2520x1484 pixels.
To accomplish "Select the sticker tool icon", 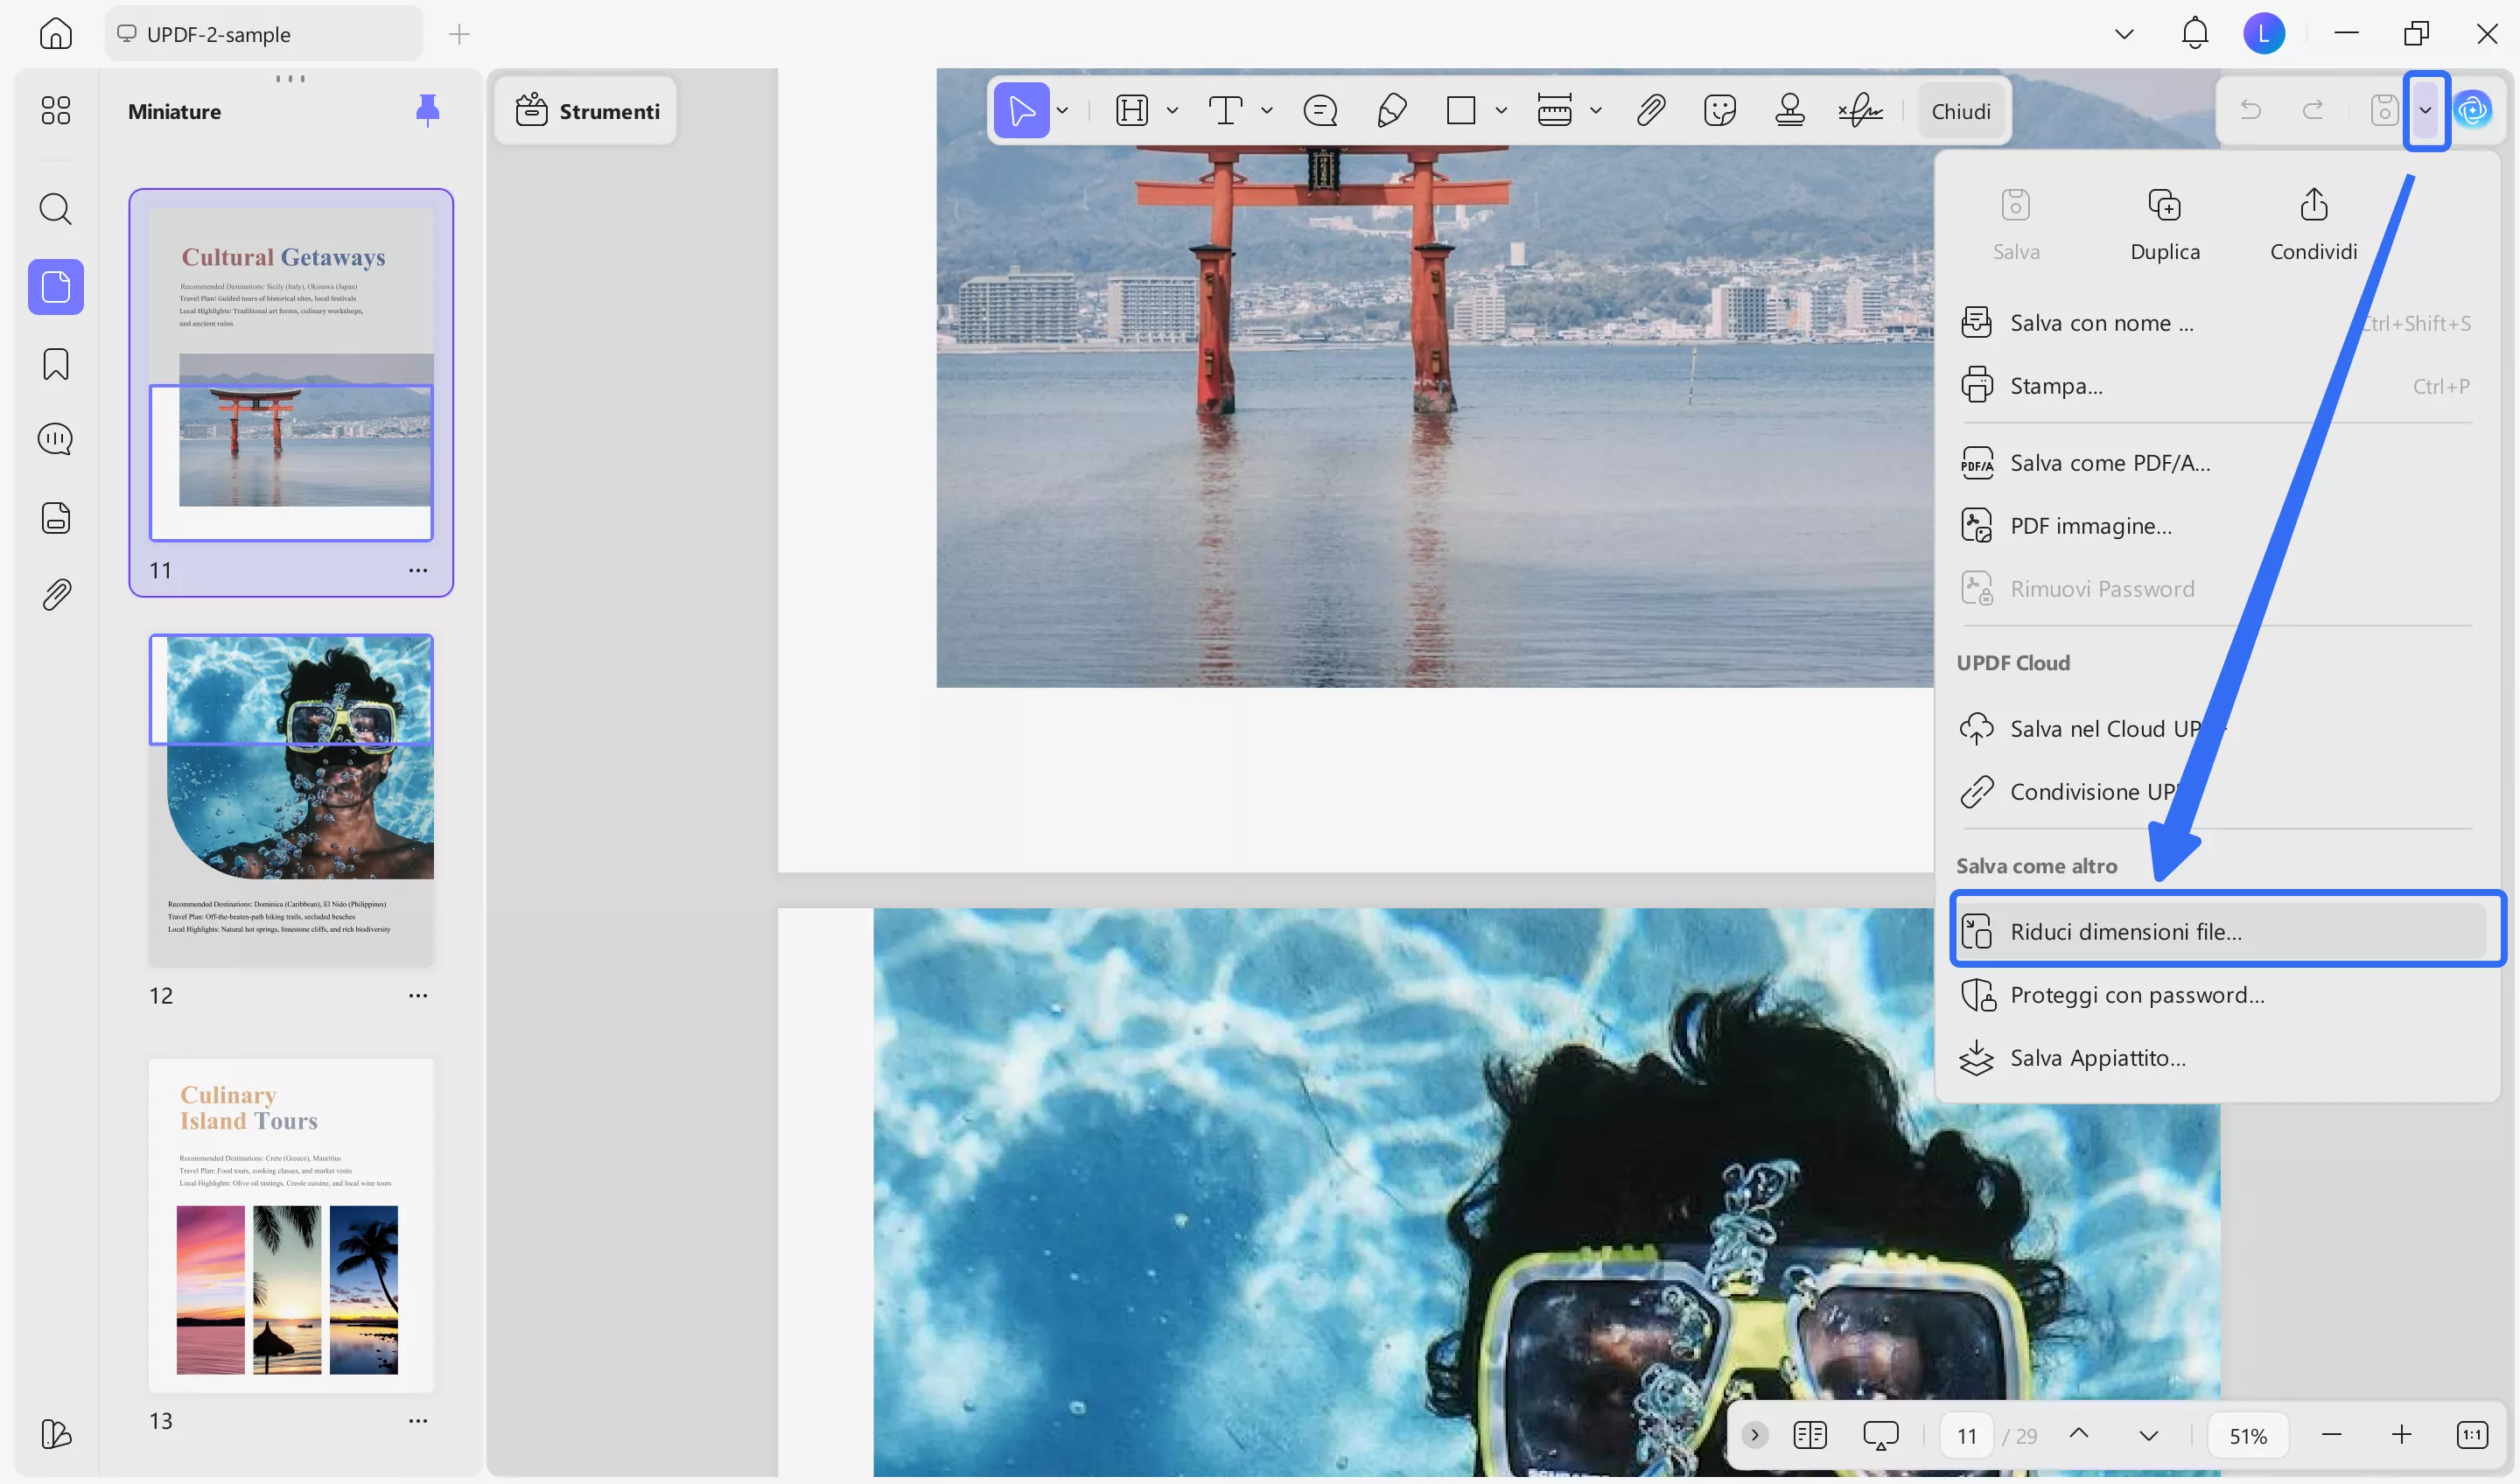I will click(1719, 110).
